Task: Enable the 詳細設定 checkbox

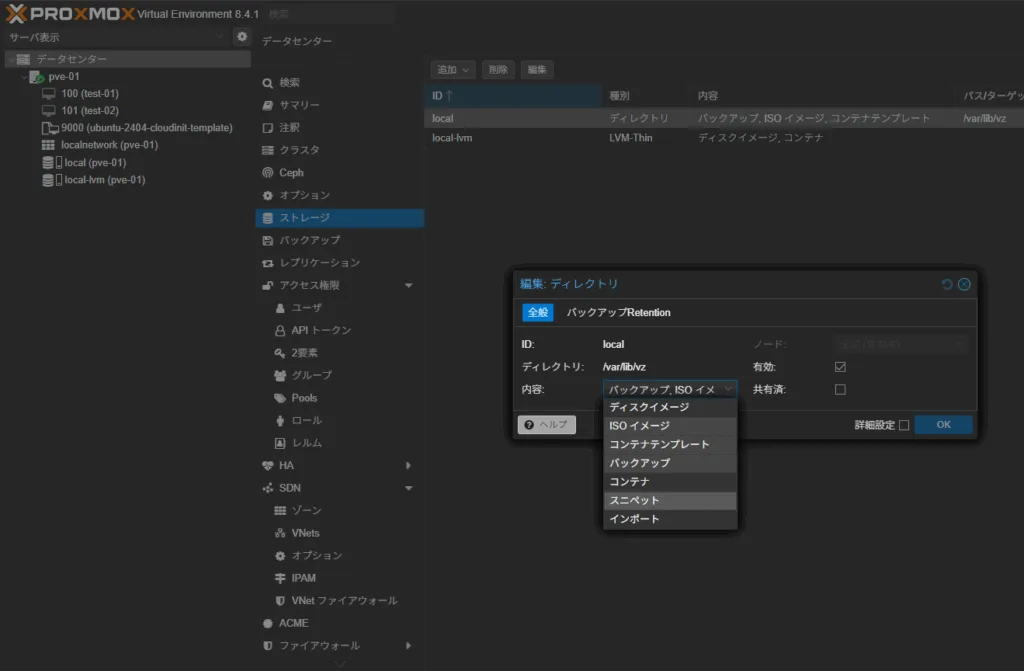Action: pyautogui.click(x=904, y=425)
